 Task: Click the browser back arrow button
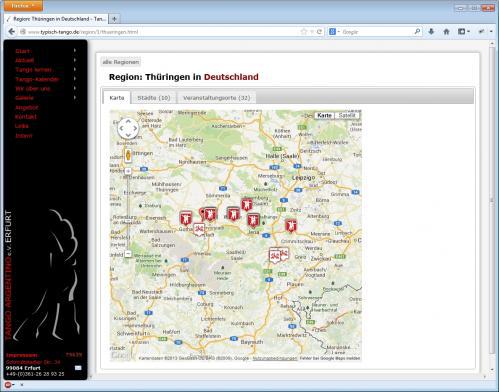(12, 32)
